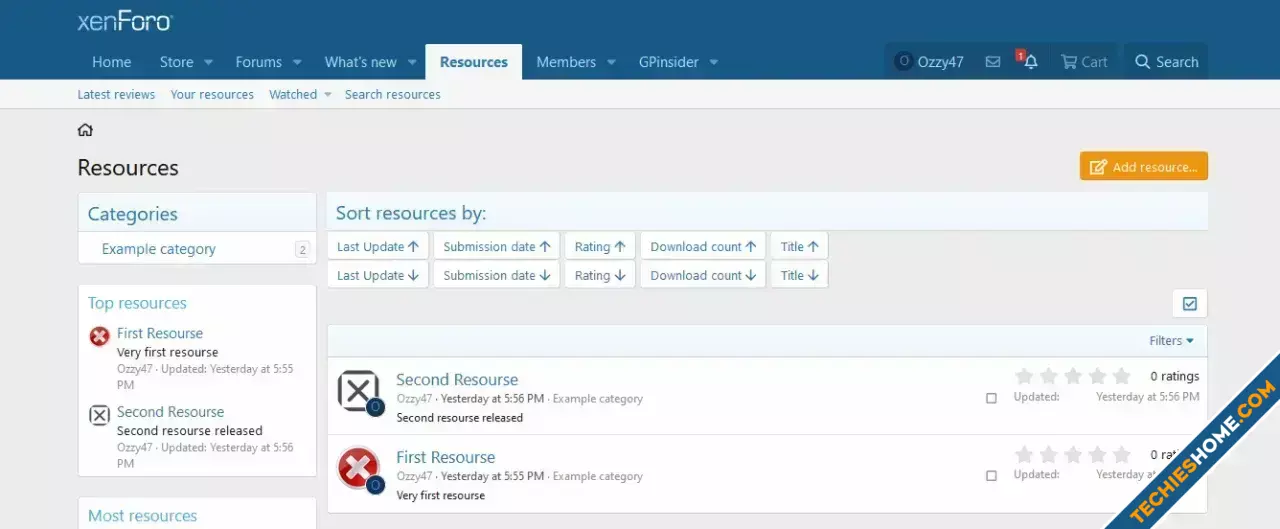Screen dimensions: 1280x529
Task: Open Second Resourse title in the resource list
Action: [457, 380]
